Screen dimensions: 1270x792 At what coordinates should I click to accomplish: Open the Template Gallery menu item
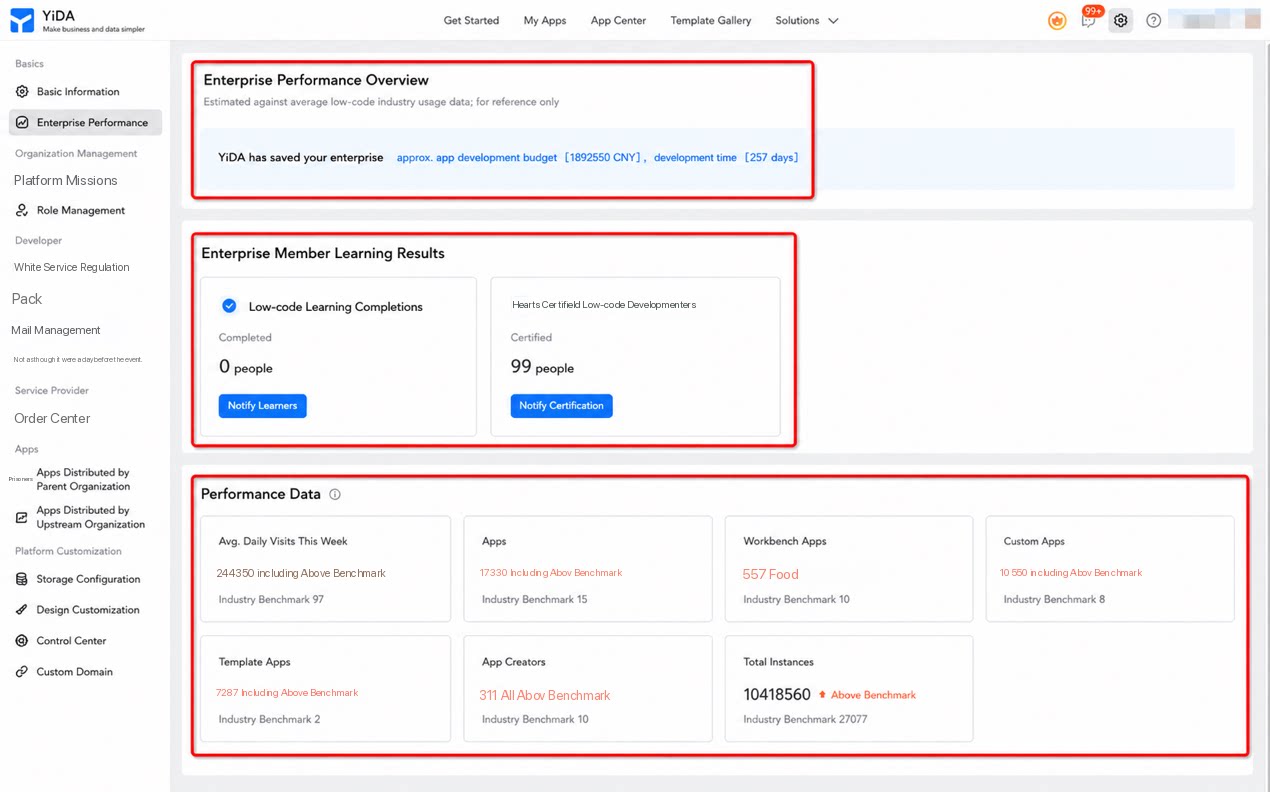(710, 20)
